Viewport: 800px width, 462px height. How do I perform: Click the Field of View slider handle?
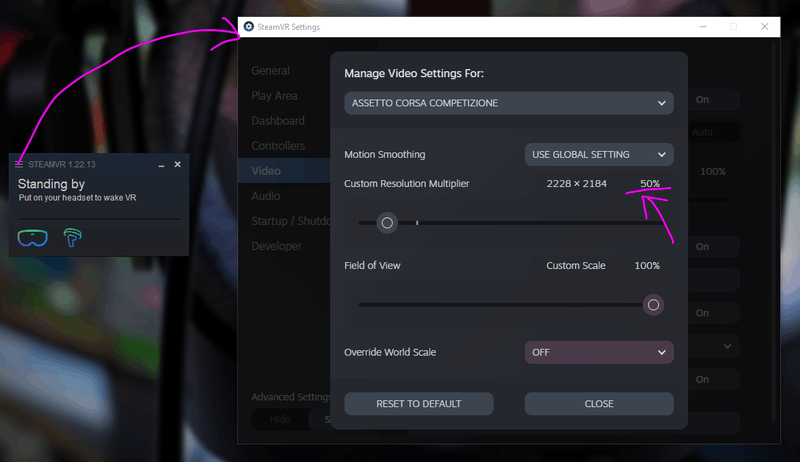coord(653,305)
